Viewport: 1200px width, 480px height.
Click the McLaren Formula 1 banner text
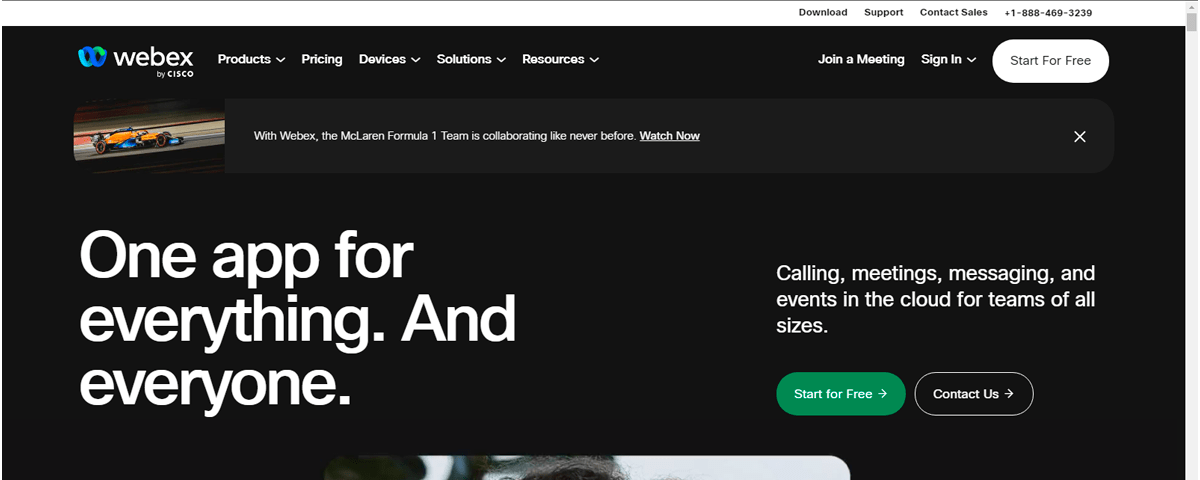coord(444,136)
